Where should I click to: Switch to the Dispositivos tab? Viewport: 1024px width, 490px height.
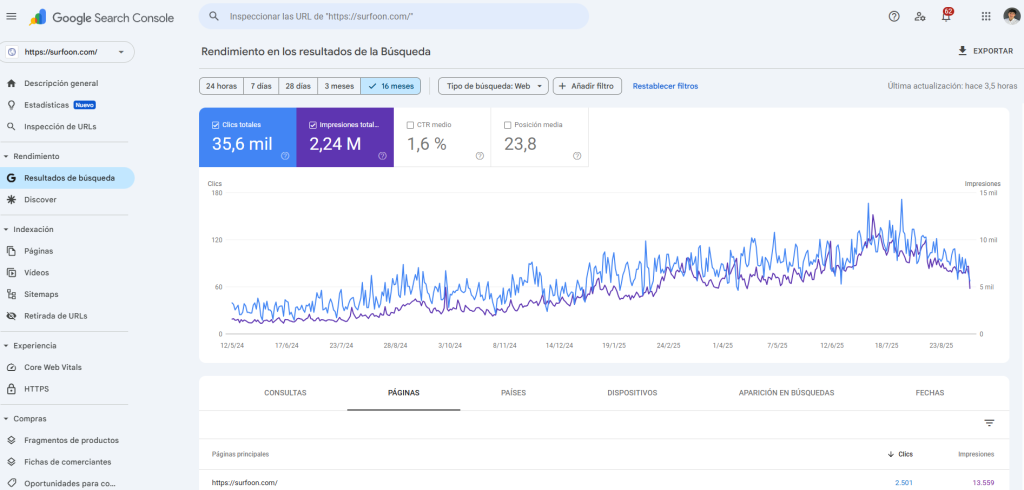pos(632,393)
